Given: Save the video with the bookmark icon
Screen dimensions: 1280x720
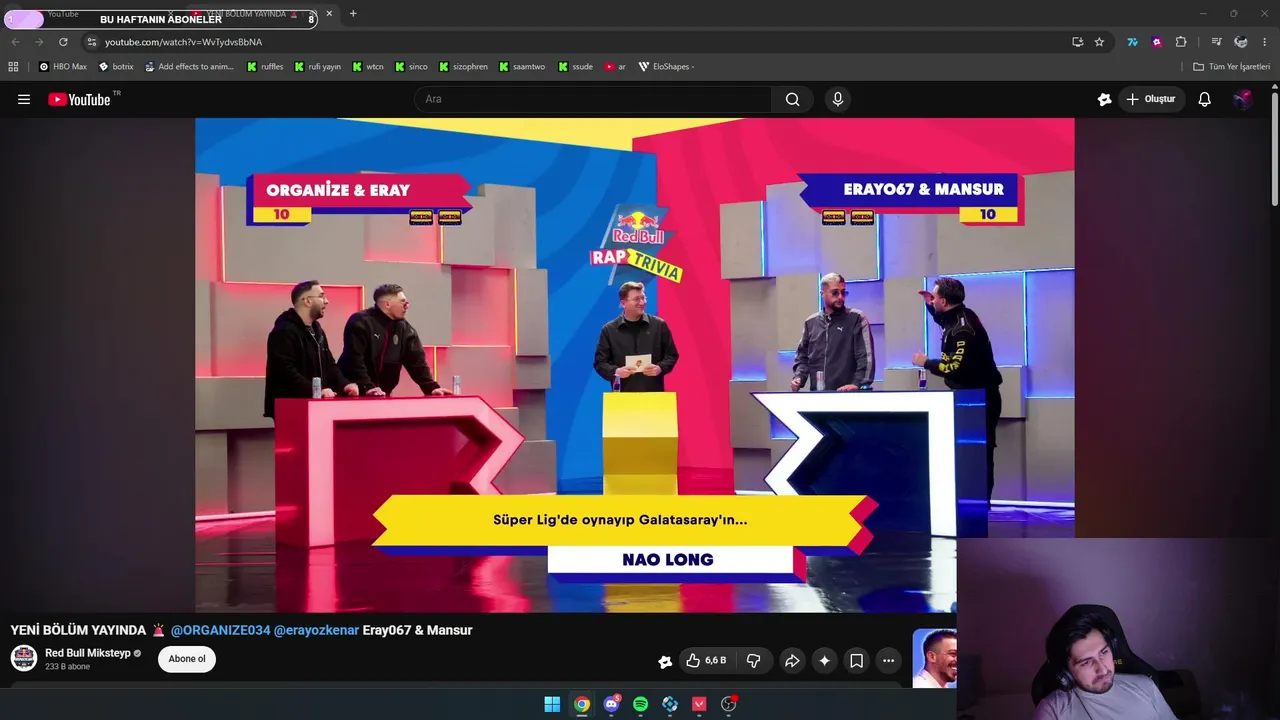Looking at the screenshot, I should click(x=856, y=661).
